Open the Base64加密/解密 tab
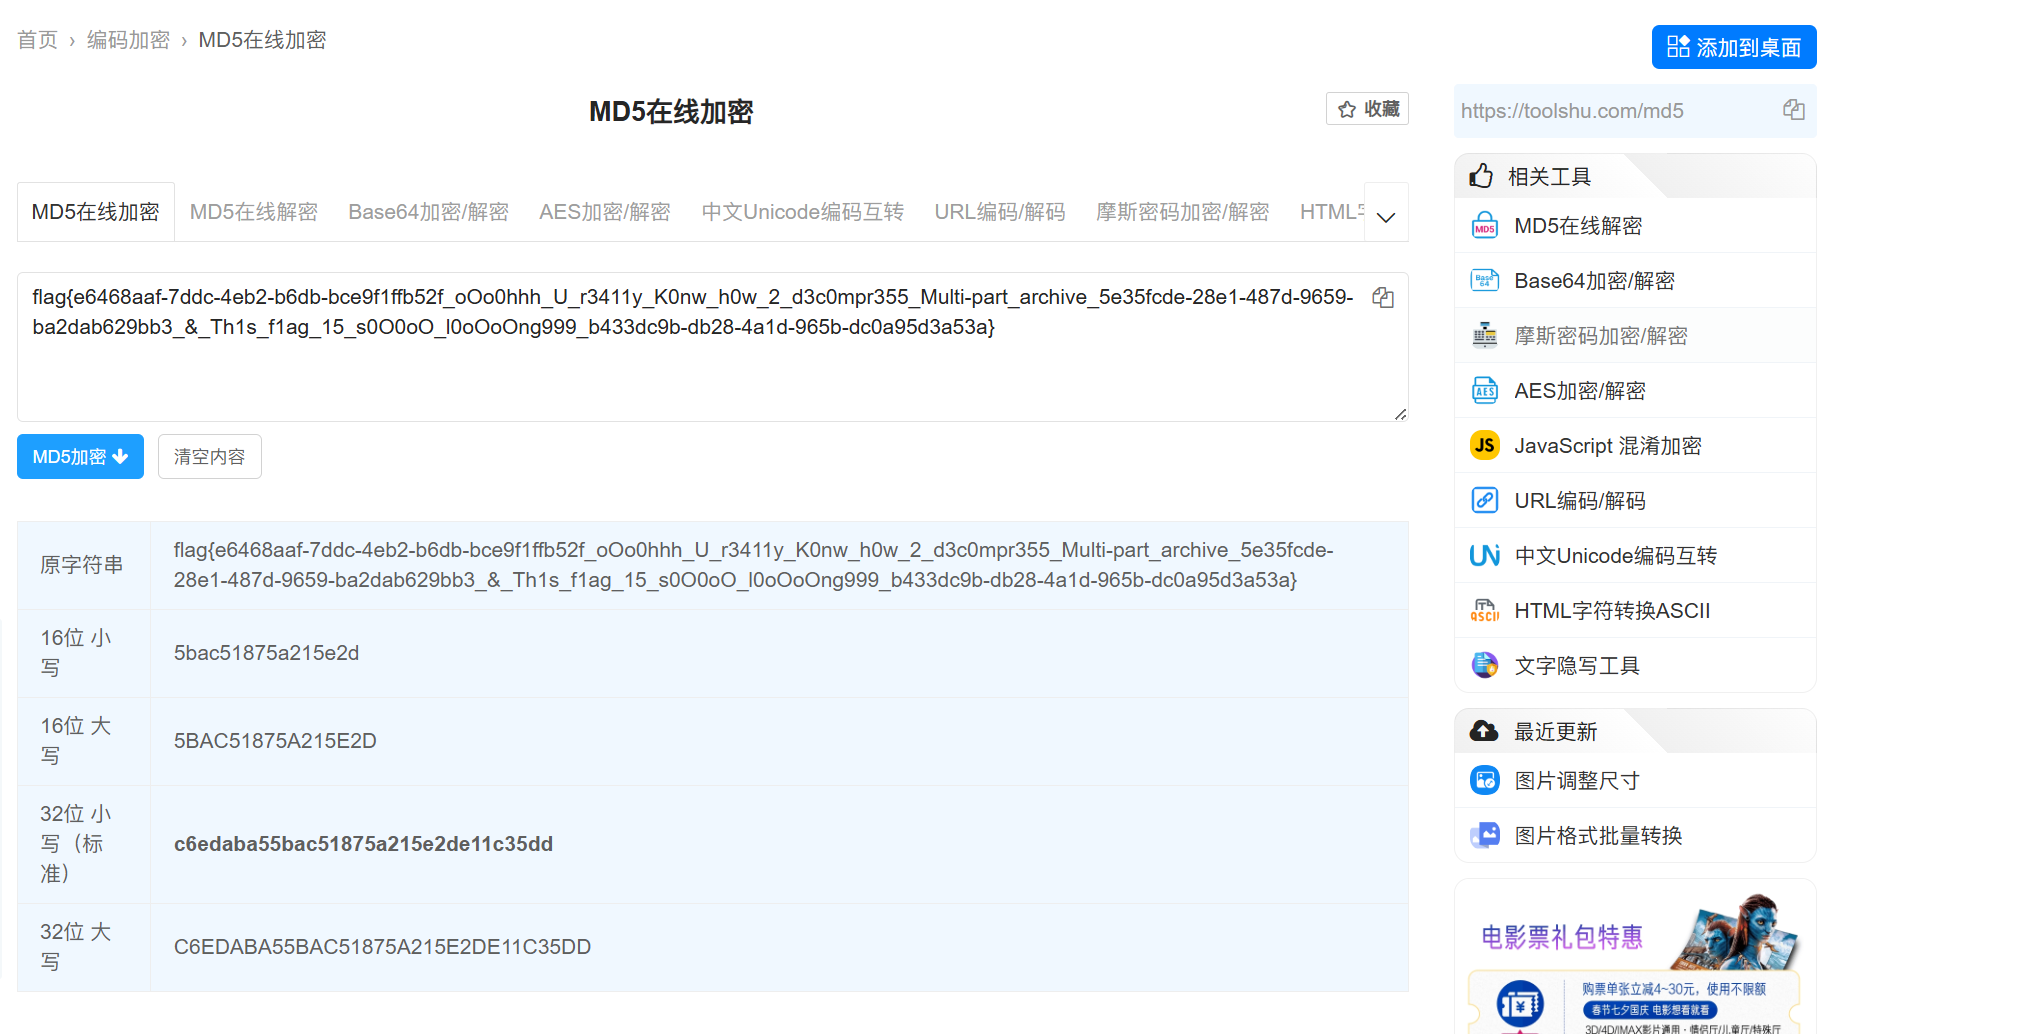 point(428,212)
